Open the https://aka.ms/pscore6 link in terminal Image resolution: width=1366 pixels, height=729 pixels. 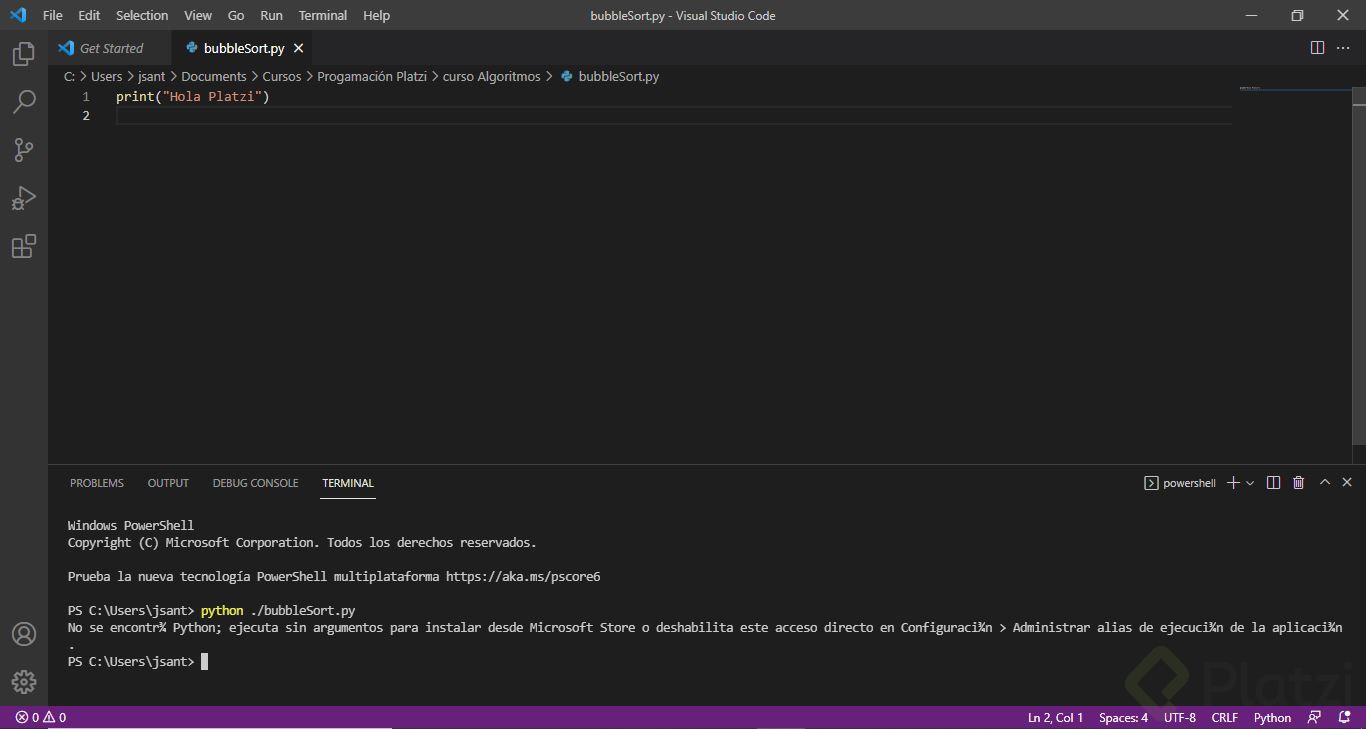click(523, 577)
